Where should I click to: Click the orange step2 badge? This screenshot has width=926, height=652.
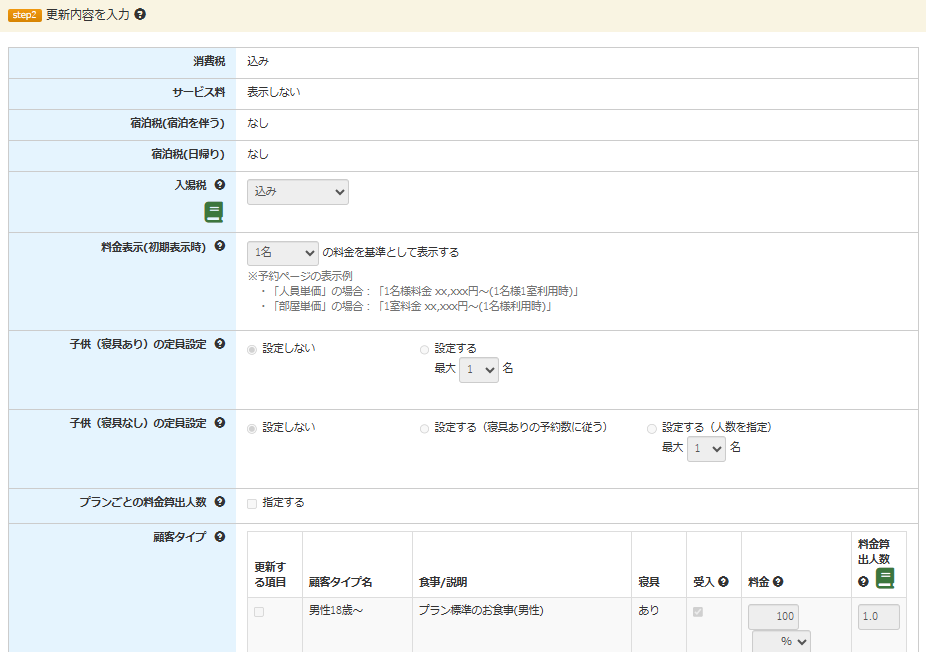pos(24,15)
